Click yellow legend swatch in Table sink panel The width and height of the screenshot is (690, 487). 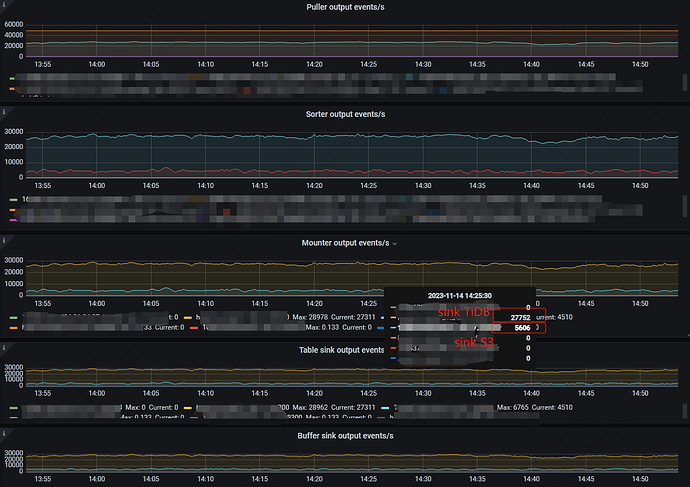click(187, 408)
